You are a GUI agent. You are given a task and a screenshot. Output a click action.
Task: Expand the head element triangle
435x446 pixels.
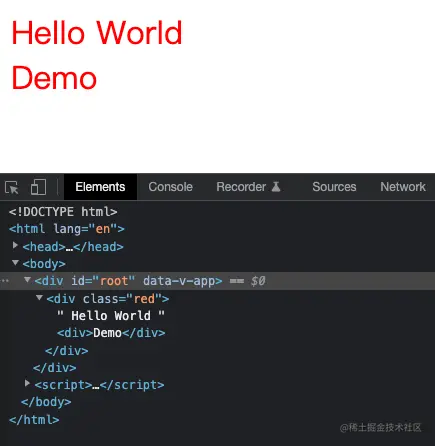pyautogui.click(x=15, y=246)
